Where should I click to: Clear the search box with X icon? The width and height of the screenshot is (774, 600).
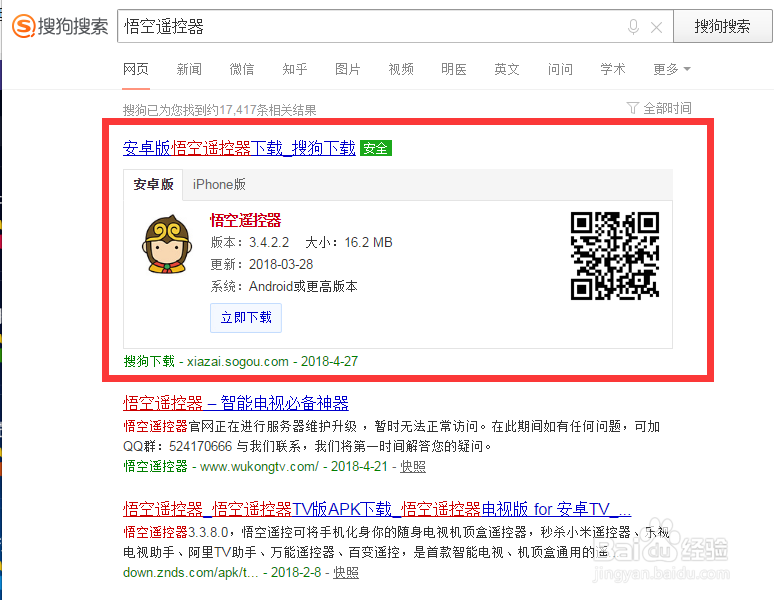657,28
